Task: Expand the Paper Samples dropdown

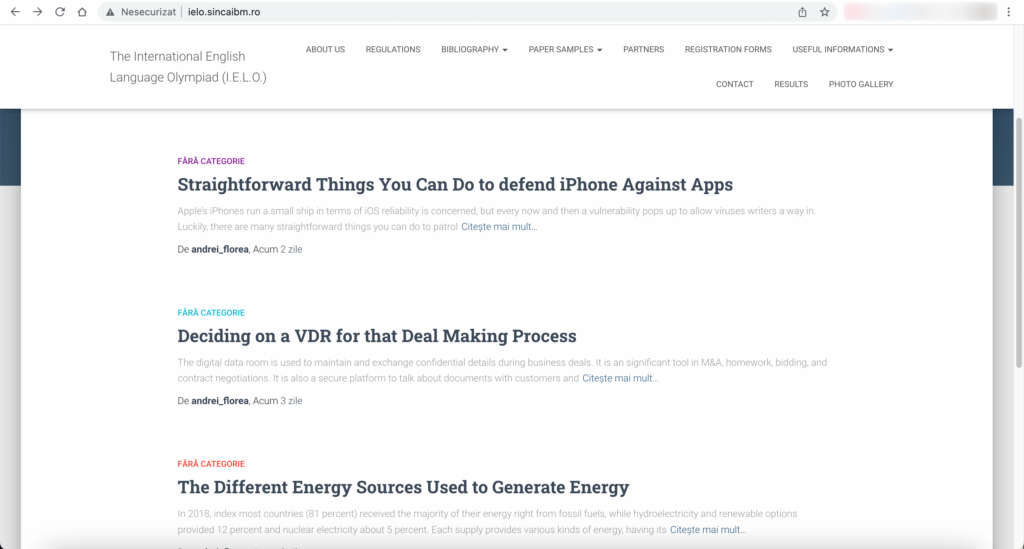Action: pos(565,49)
